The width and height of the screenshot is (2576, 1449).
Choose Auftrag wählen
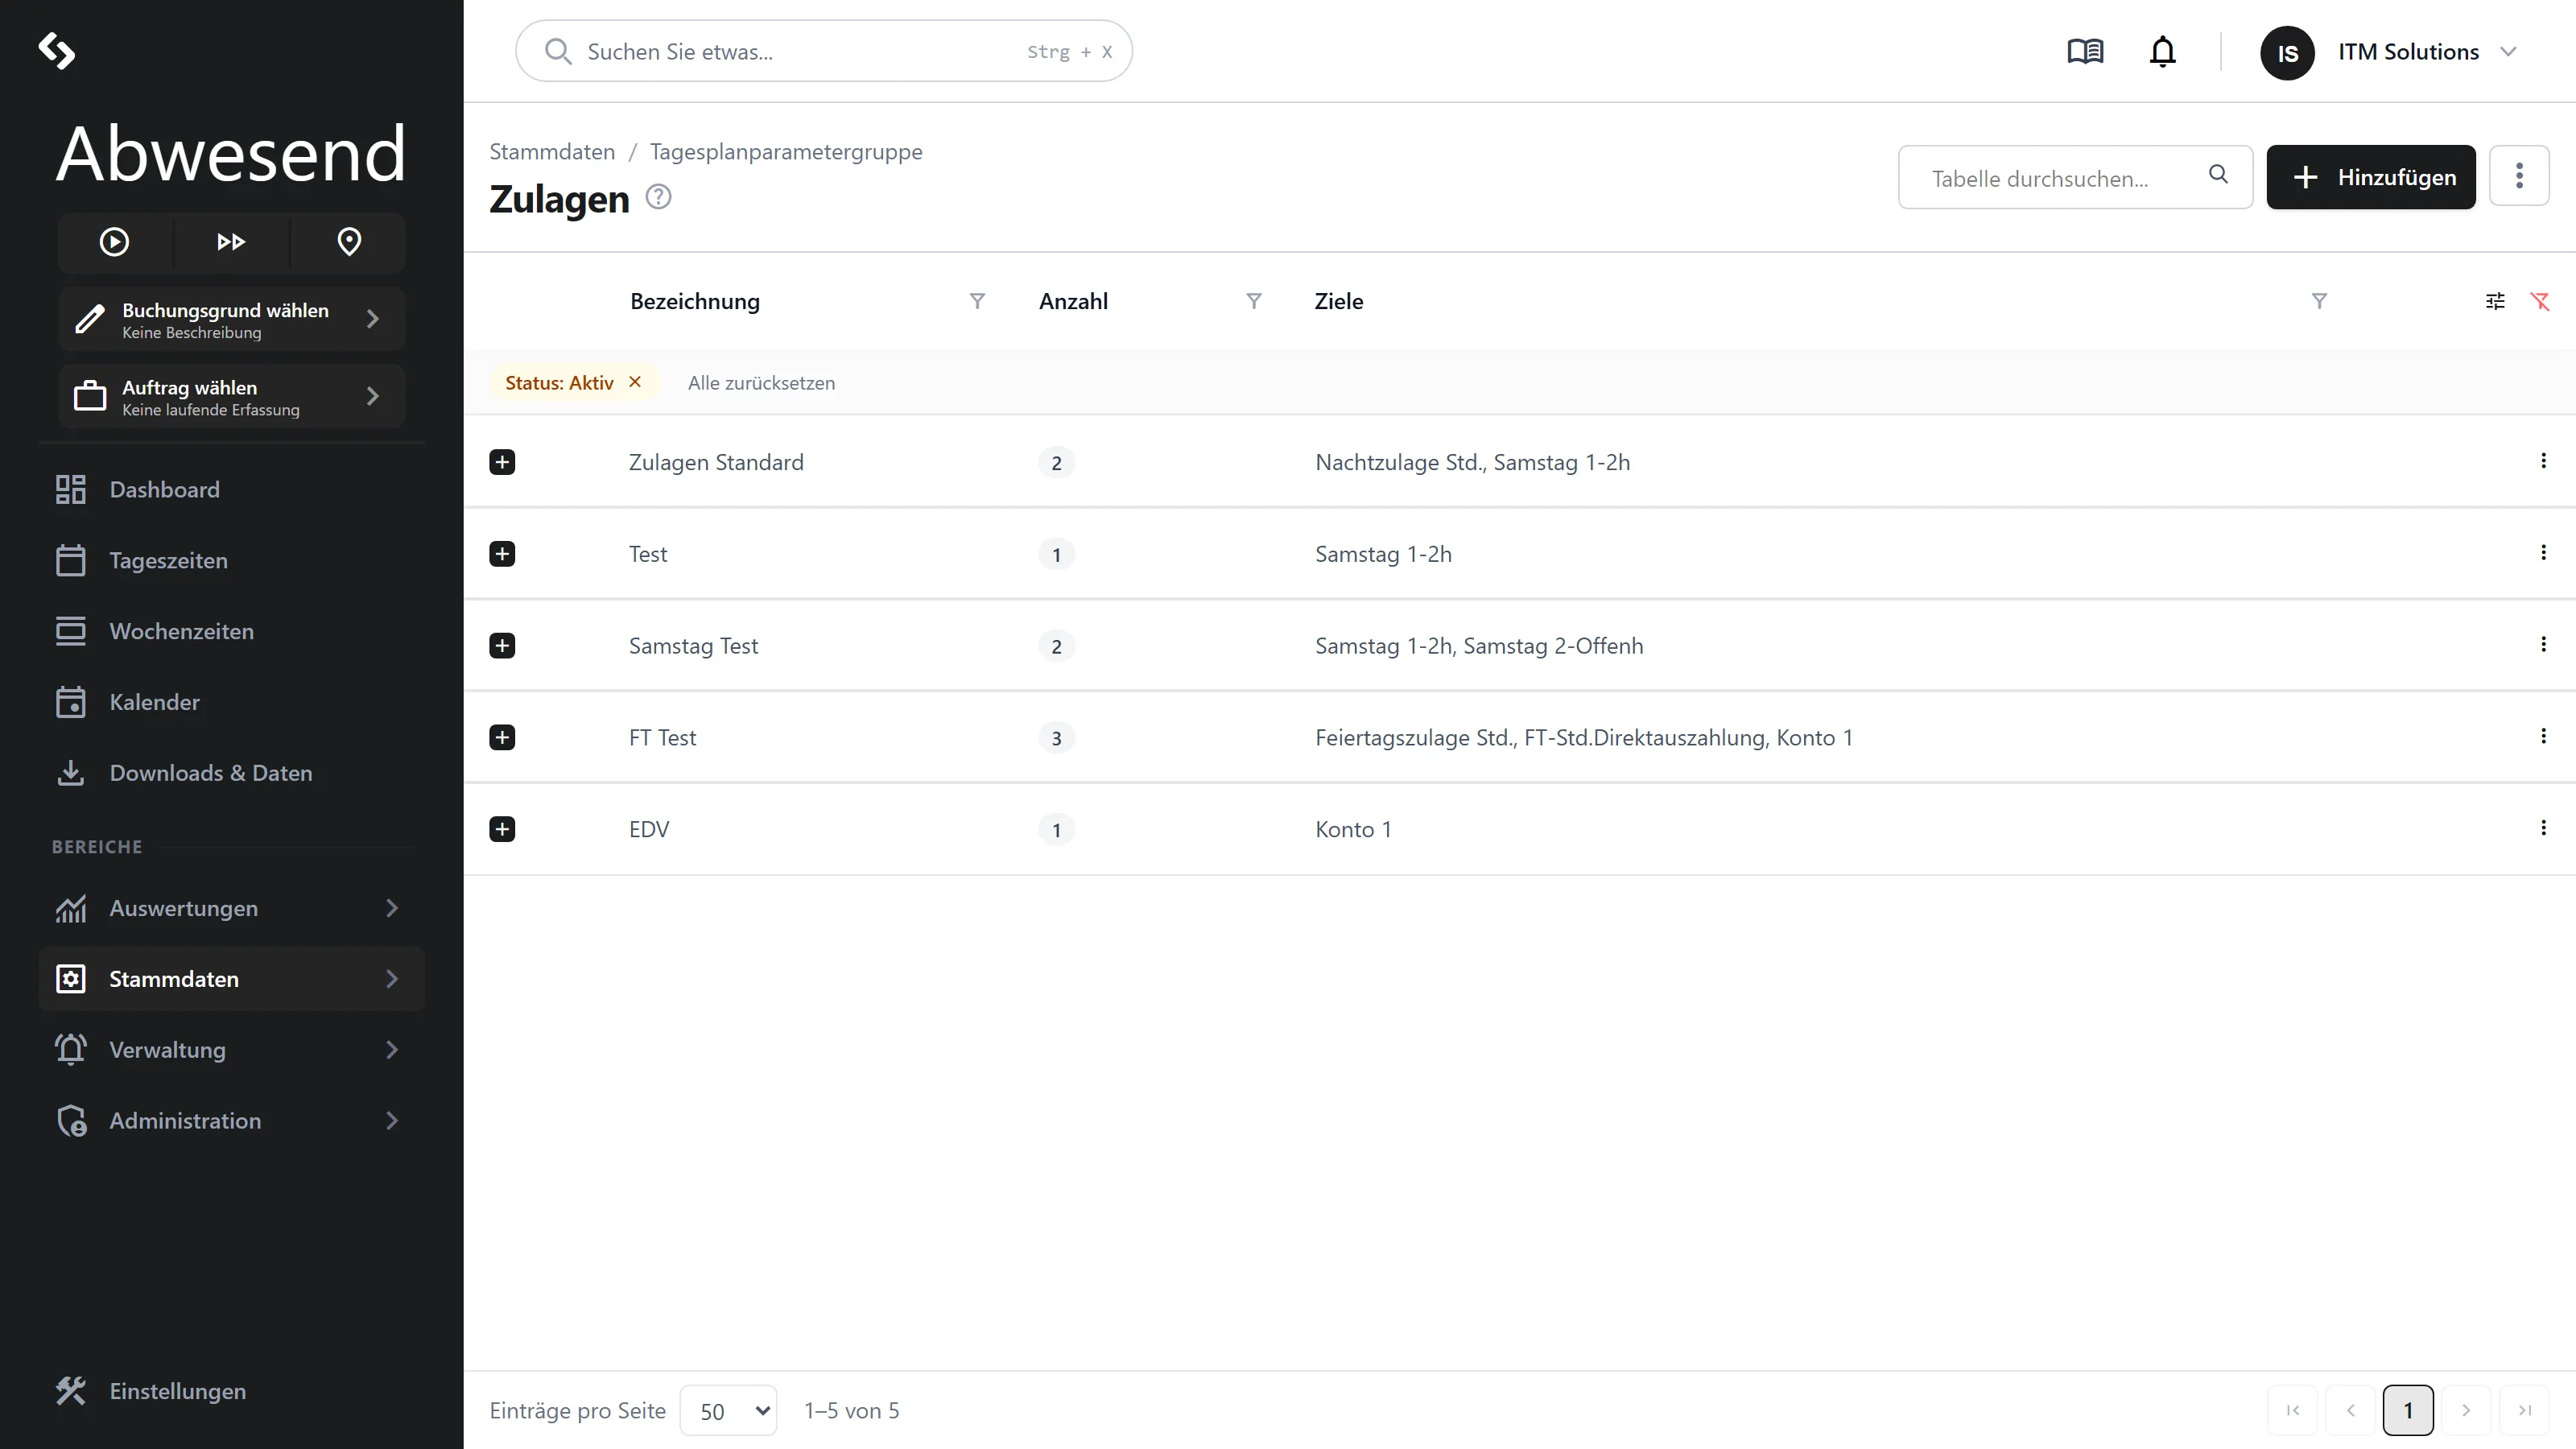231,396
